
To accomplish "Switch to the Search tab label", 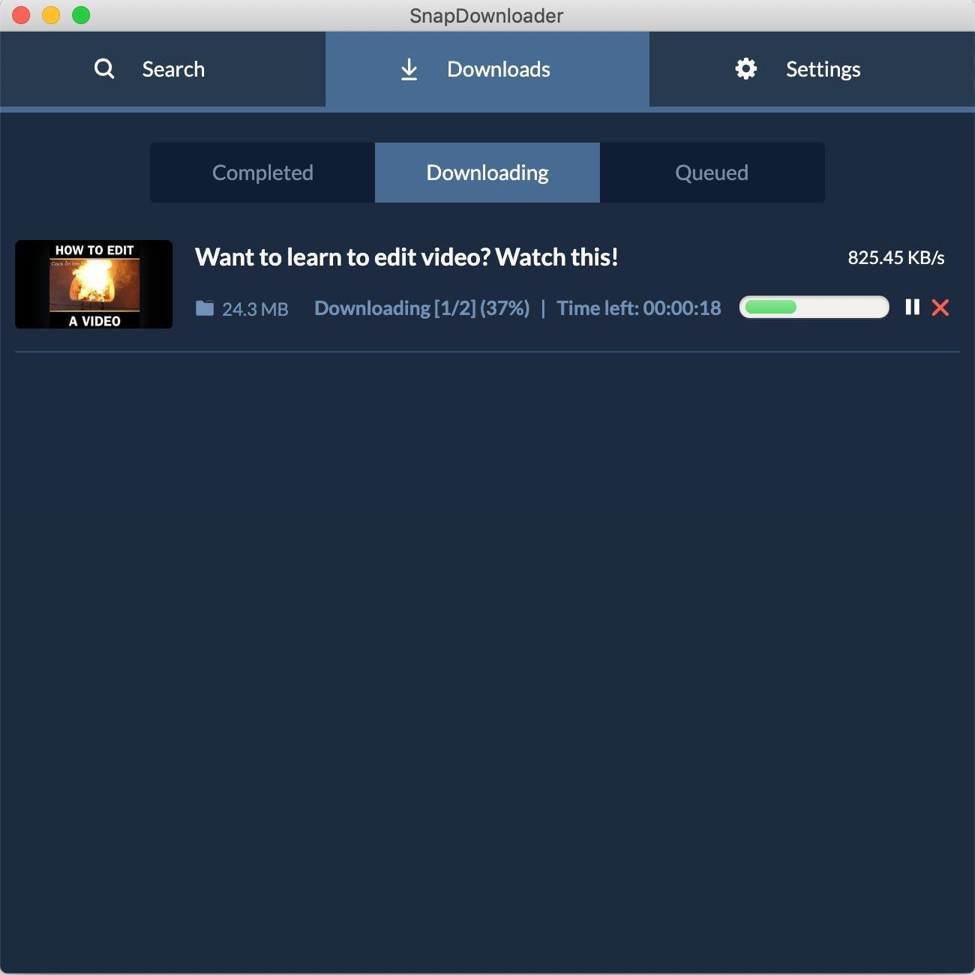I will tap(173, 69).
